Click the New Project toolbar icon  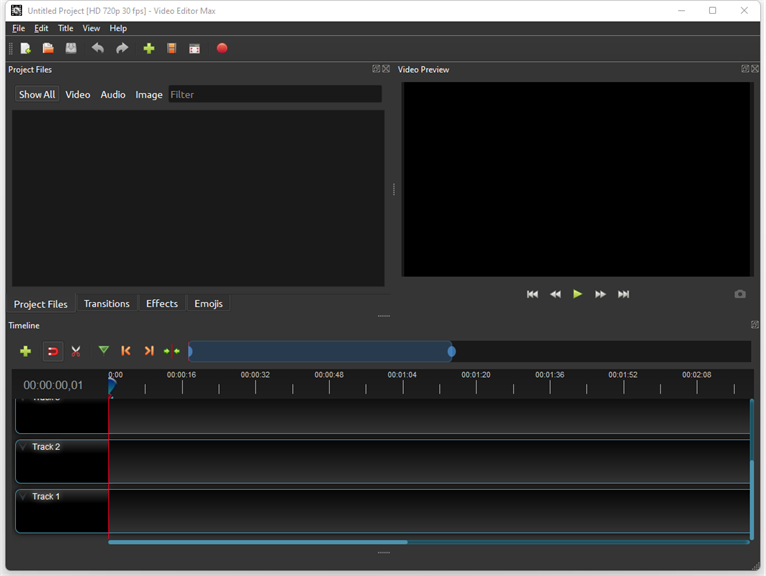click(x=25, y=48)
